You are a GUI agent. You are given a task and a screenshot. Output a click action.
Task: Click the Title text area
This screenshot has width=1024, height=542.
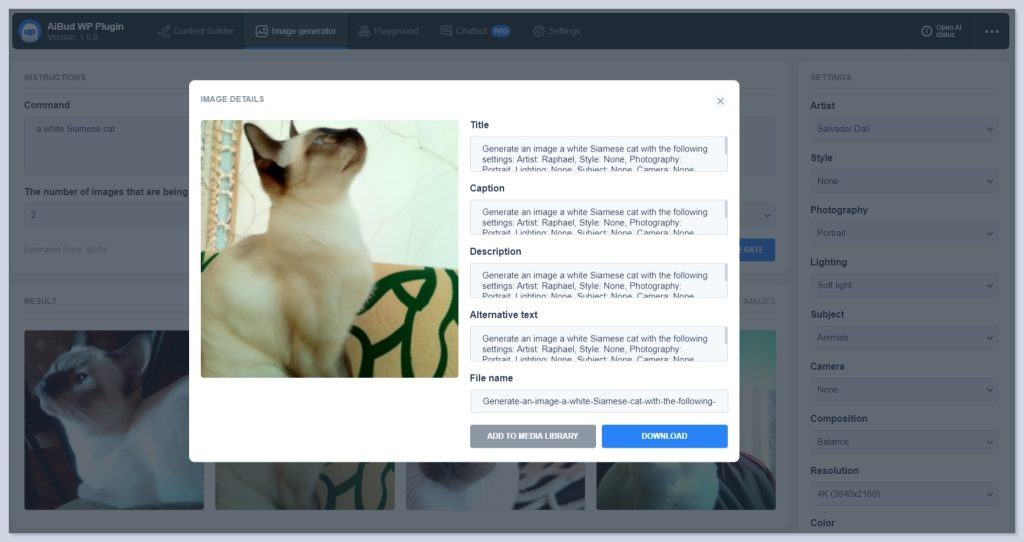[x=599, y=154]
